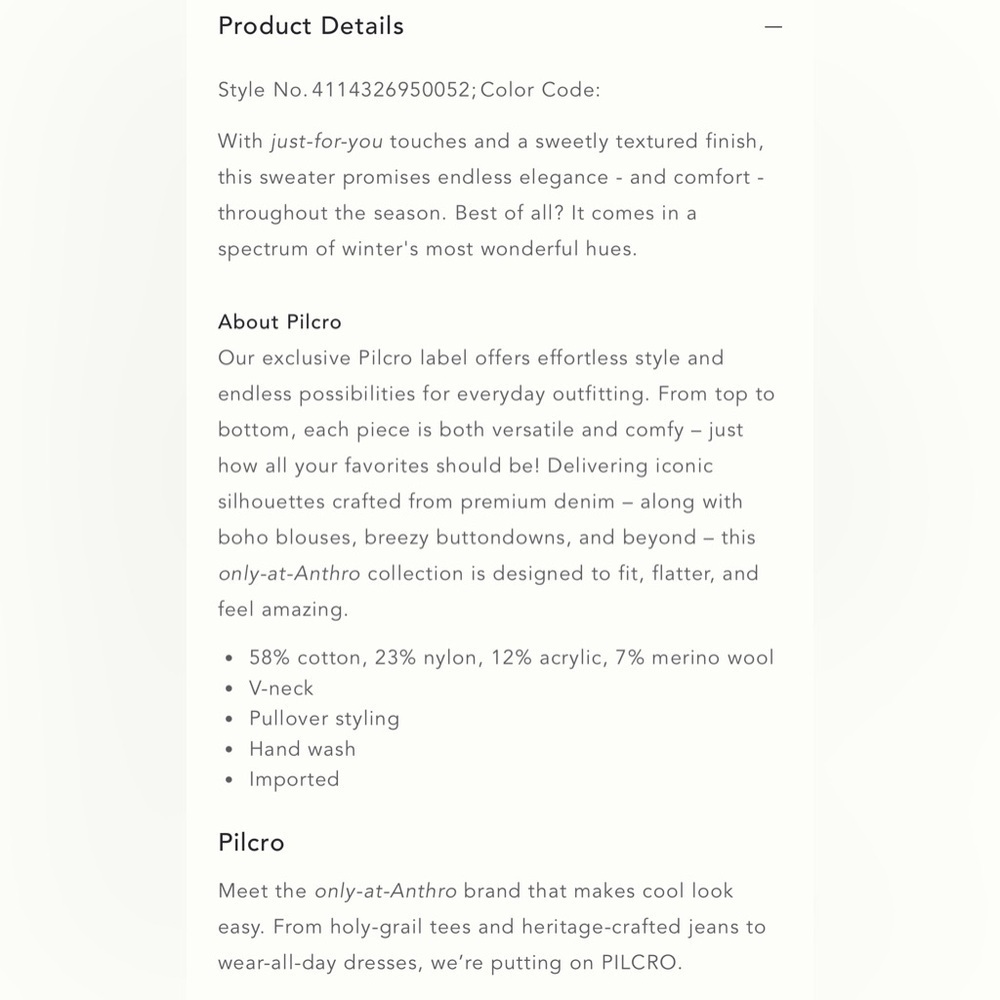Click the Color Code label

click(x=540, y=89)
